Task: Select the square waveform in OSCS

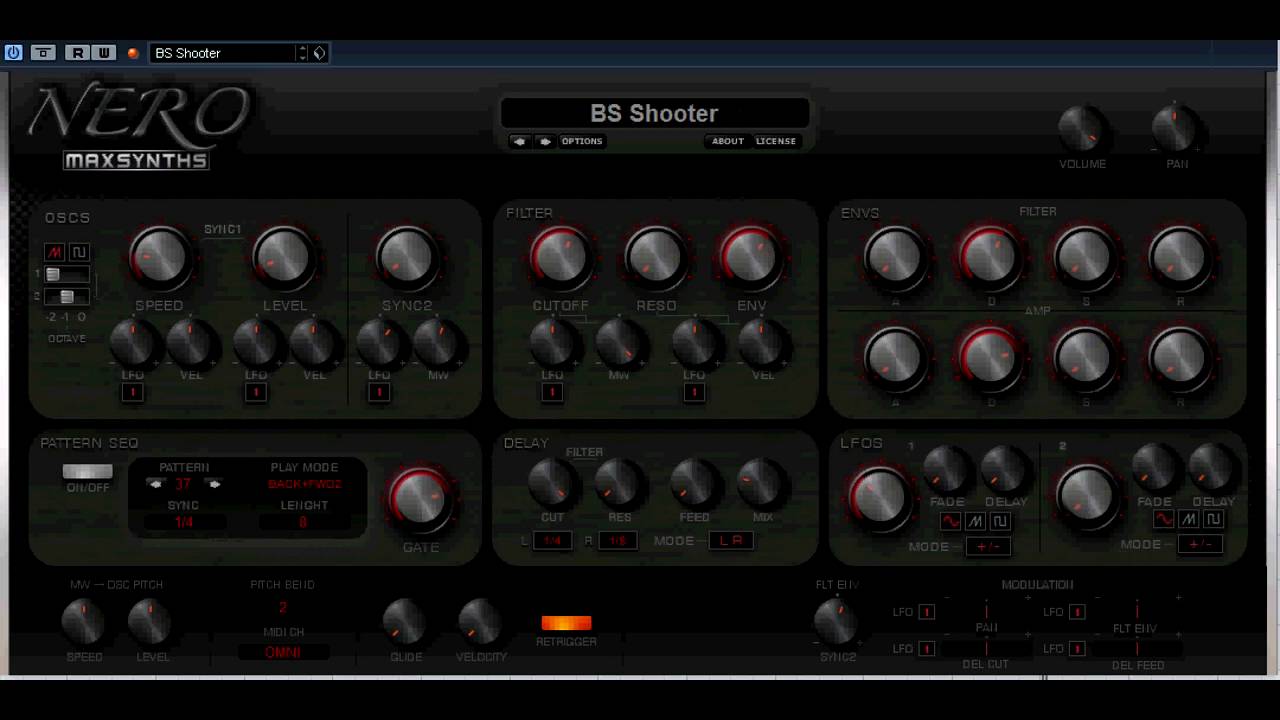Action: click(x=79, y=252)
